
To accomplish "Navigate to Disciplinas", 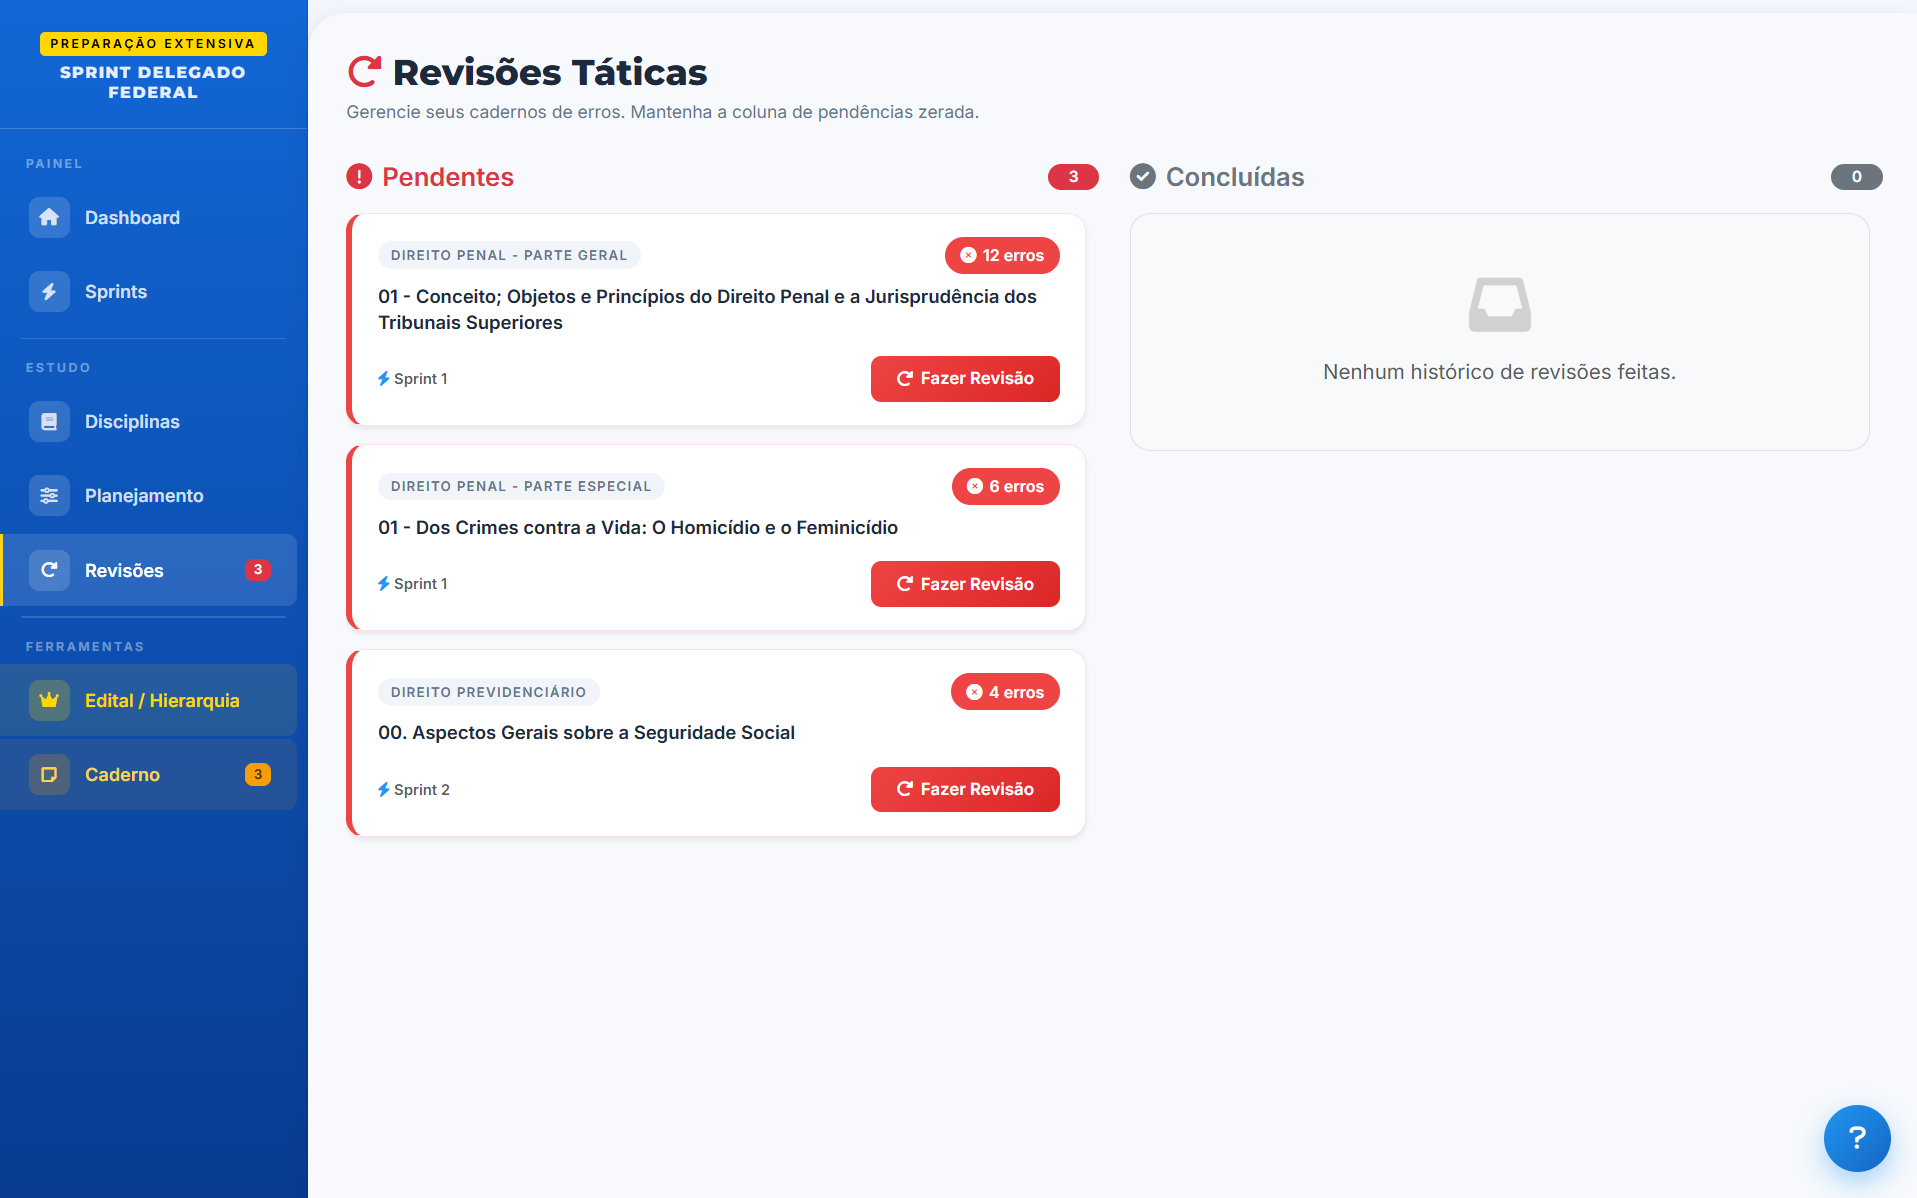I will coord(149,422).
